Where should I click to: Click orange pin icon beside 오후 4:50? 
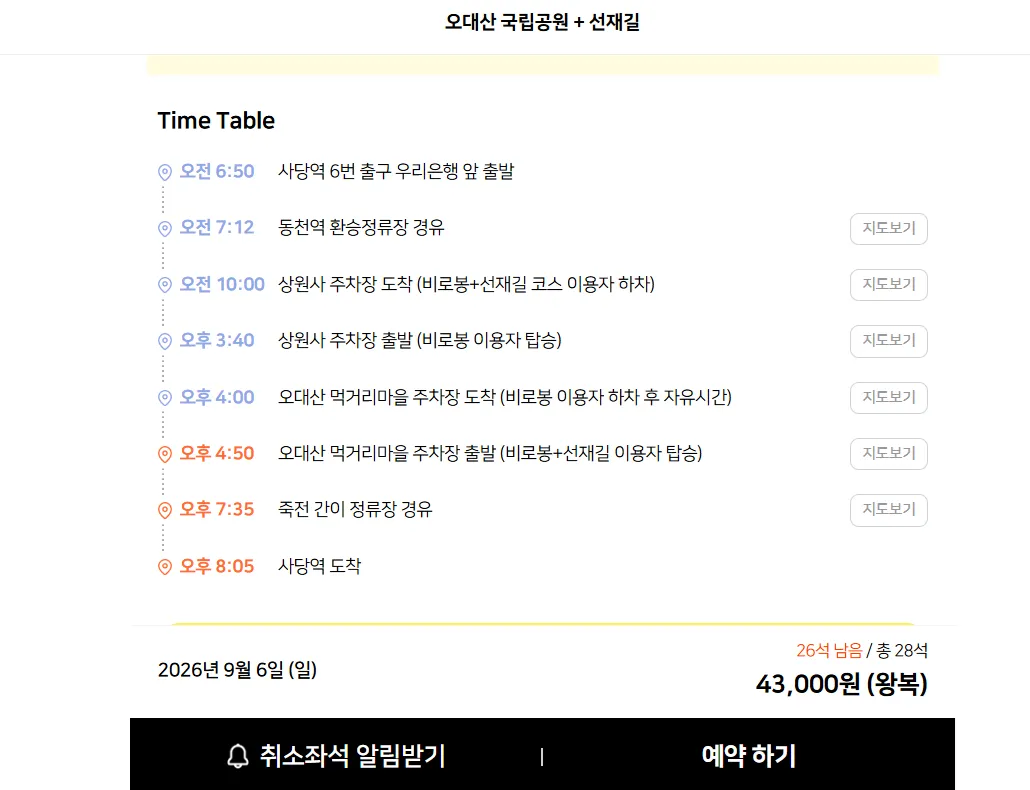point(165,454)
